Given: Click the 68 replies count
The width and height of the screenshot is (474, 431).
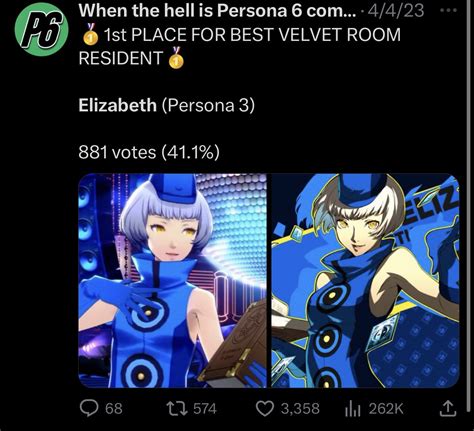Looking at the screenshot, I should pos(114,409).
